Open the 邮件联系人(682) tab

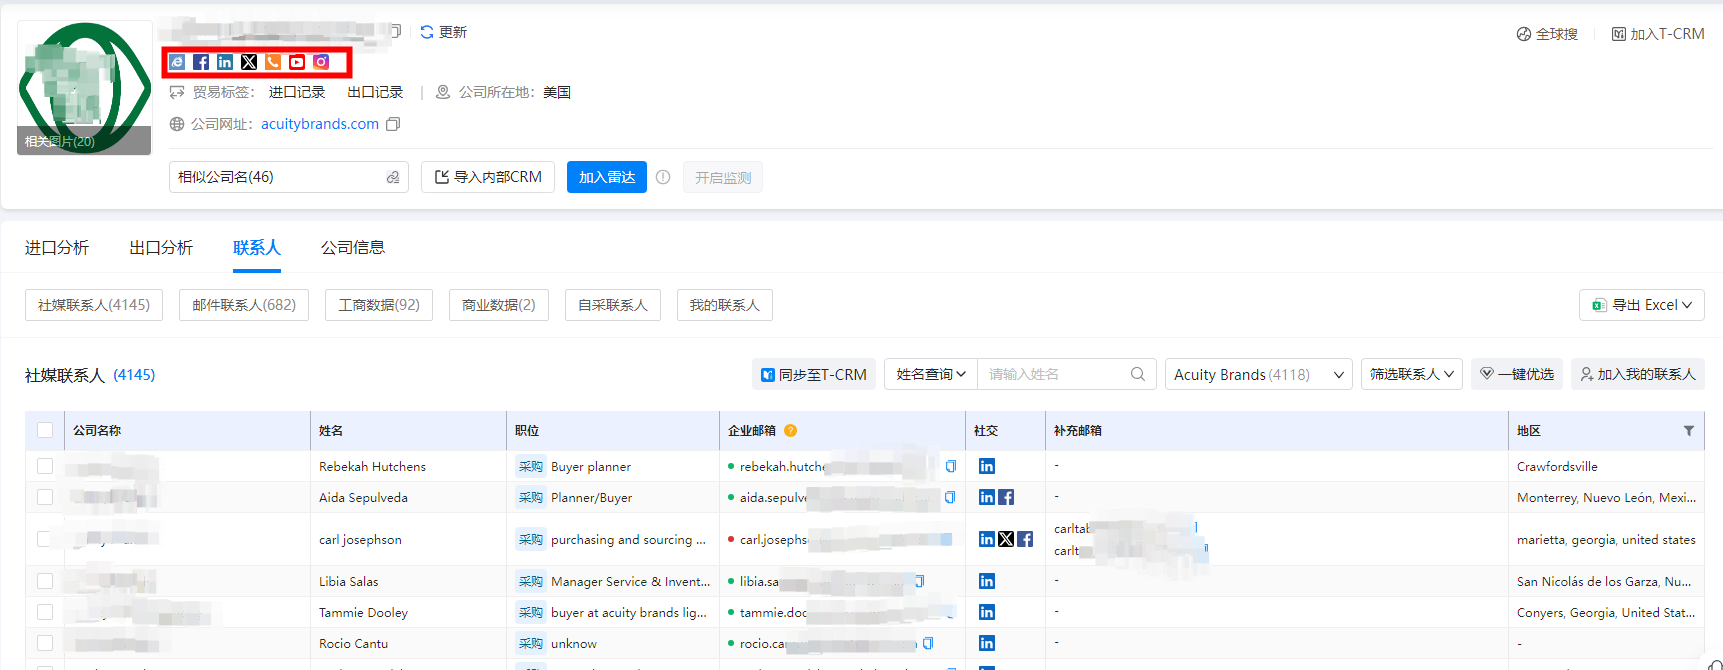(x=244, y=305)
